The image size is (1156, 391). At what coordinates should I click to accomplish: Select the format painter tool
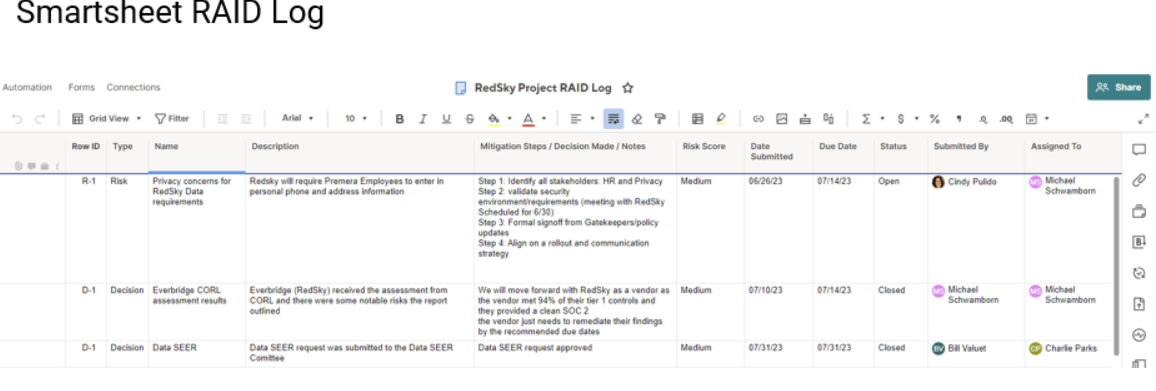(660, 119)
